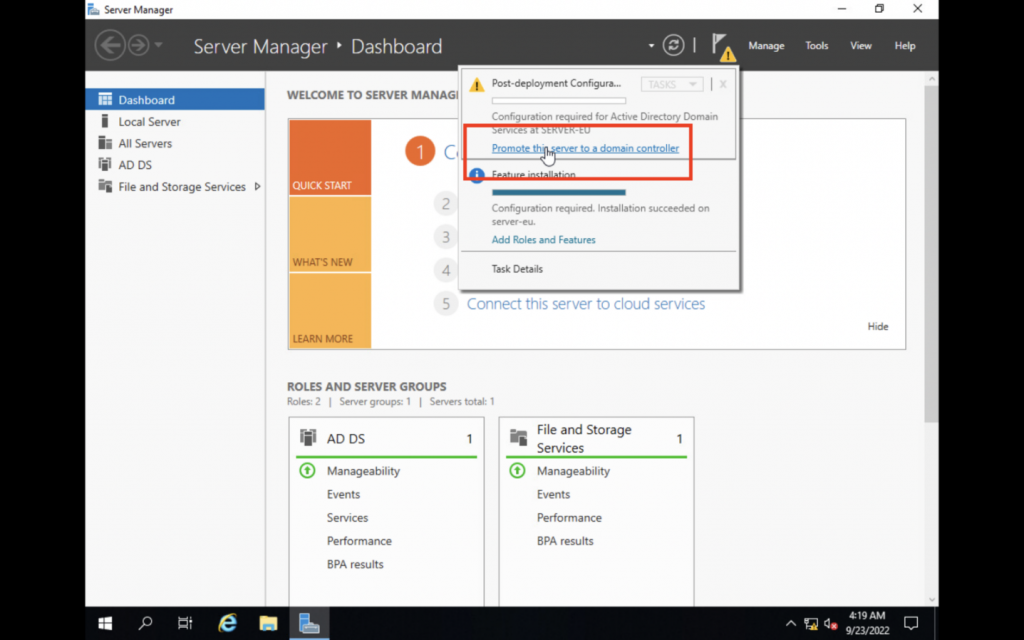Open AD DS in the left pane
Viewport: 1024px width, 640px height.
[x=135, y=165]
